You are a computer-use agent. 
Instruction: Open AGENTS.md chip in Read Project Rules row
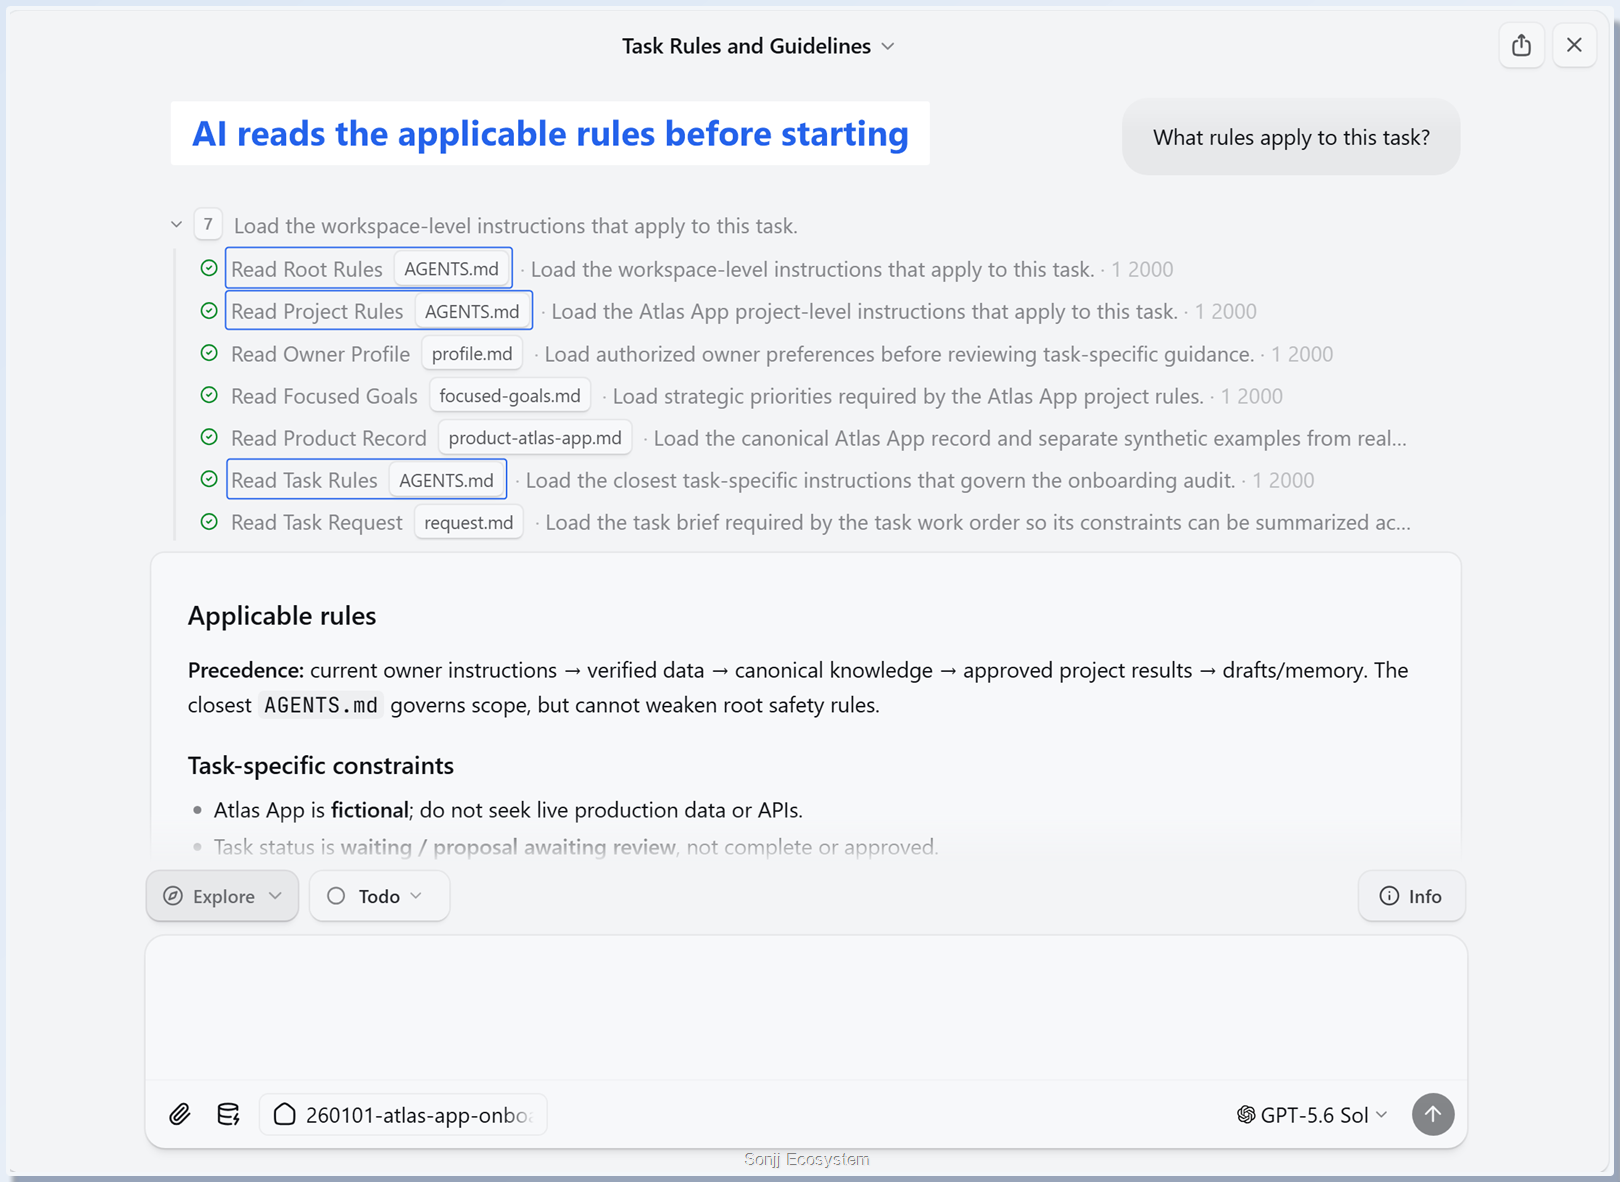tap(472, 311)
